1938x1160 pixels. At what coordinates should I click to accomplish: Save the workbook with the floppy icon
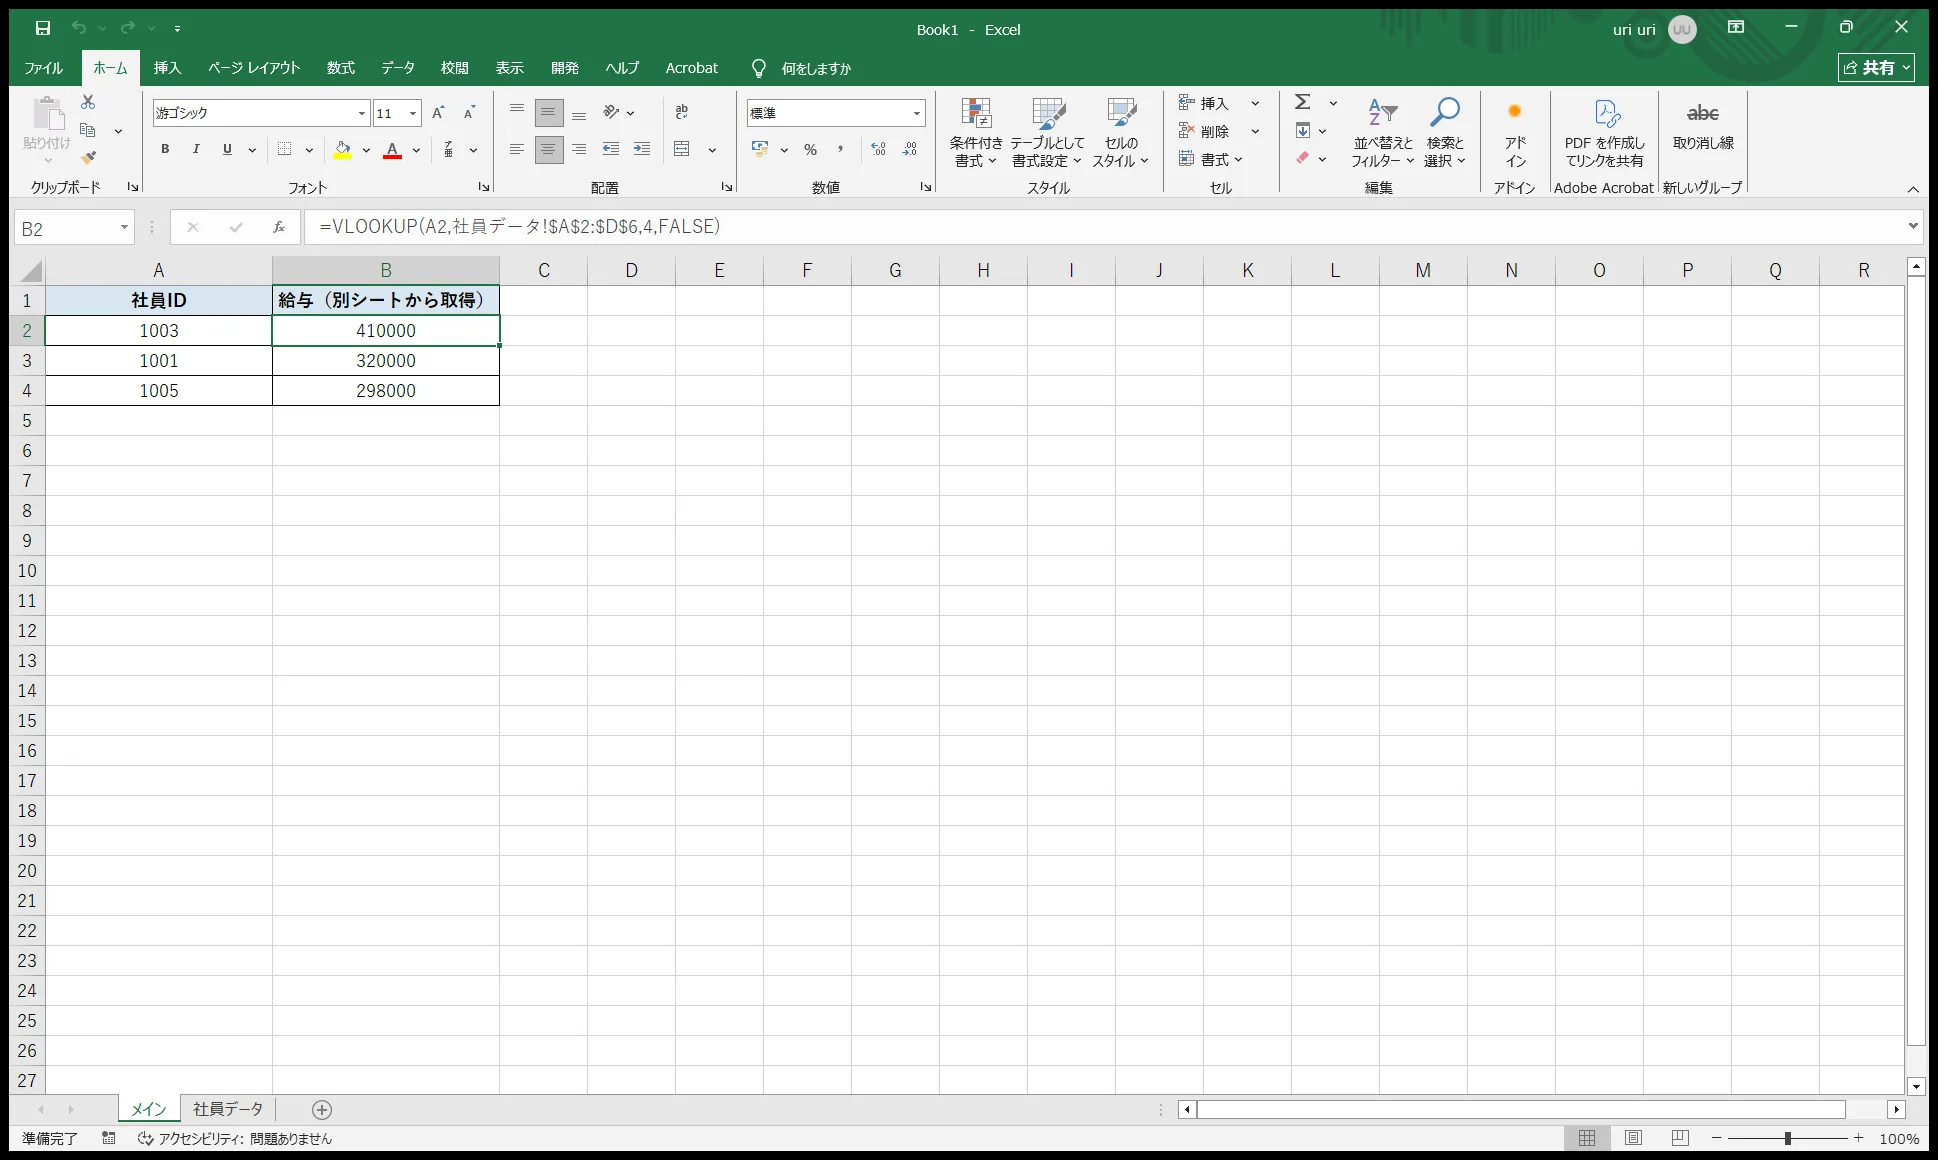point(43,28)
